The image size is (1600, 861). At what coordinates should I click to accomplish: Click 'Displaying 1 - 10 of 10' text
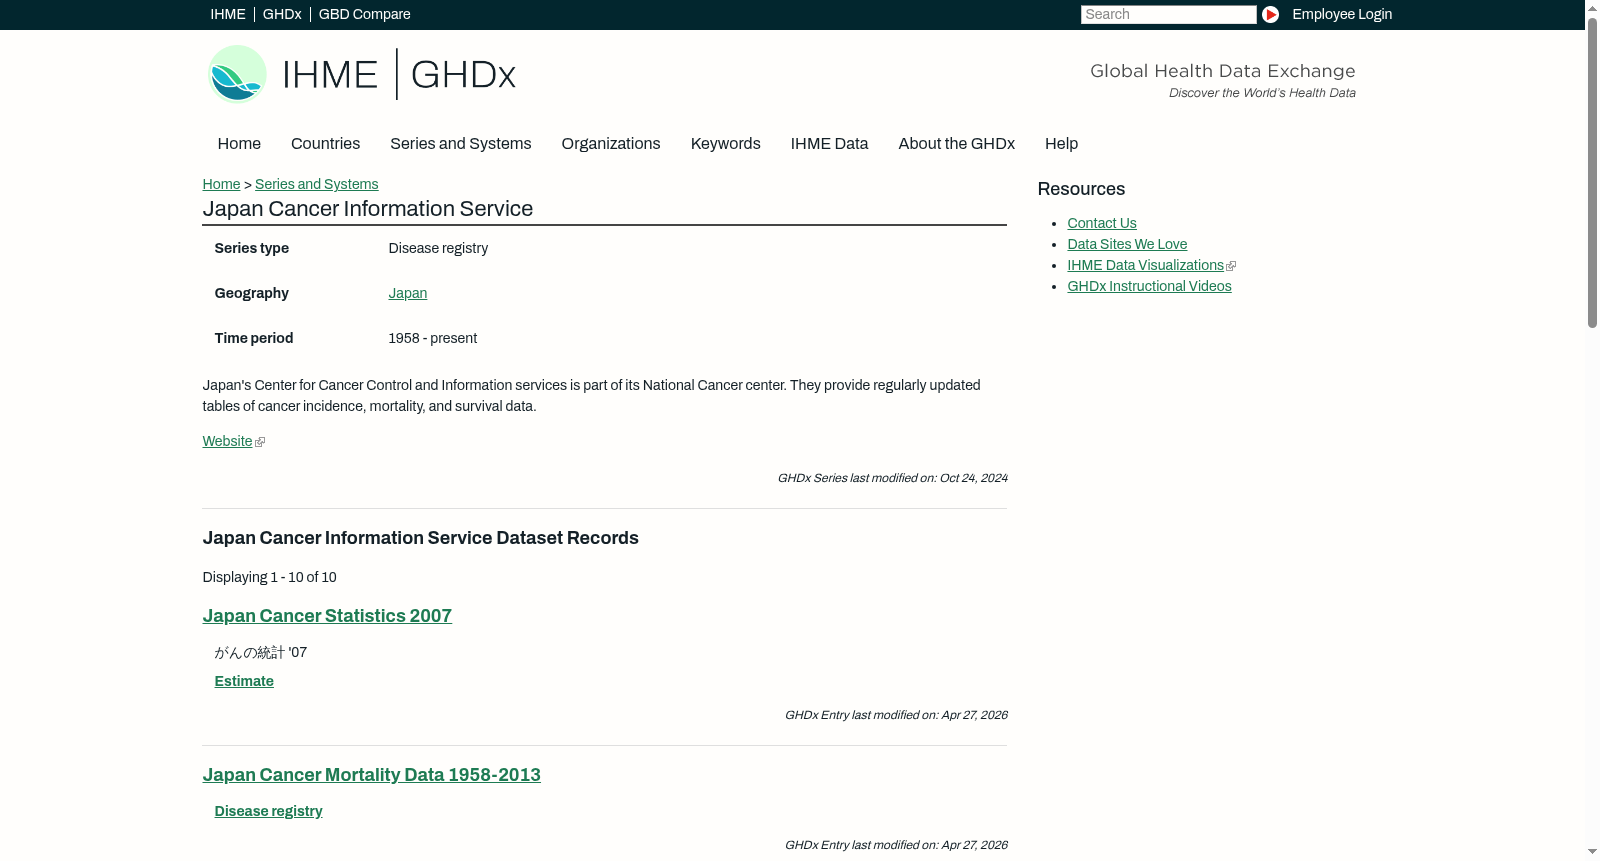(x=270, y=578)
